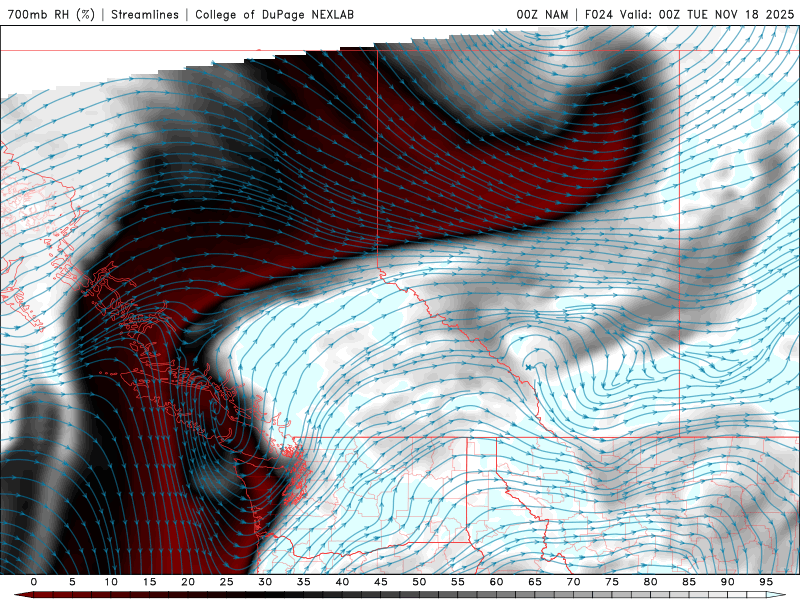Select the "50" percent scale label

click(x=419, y=582)
